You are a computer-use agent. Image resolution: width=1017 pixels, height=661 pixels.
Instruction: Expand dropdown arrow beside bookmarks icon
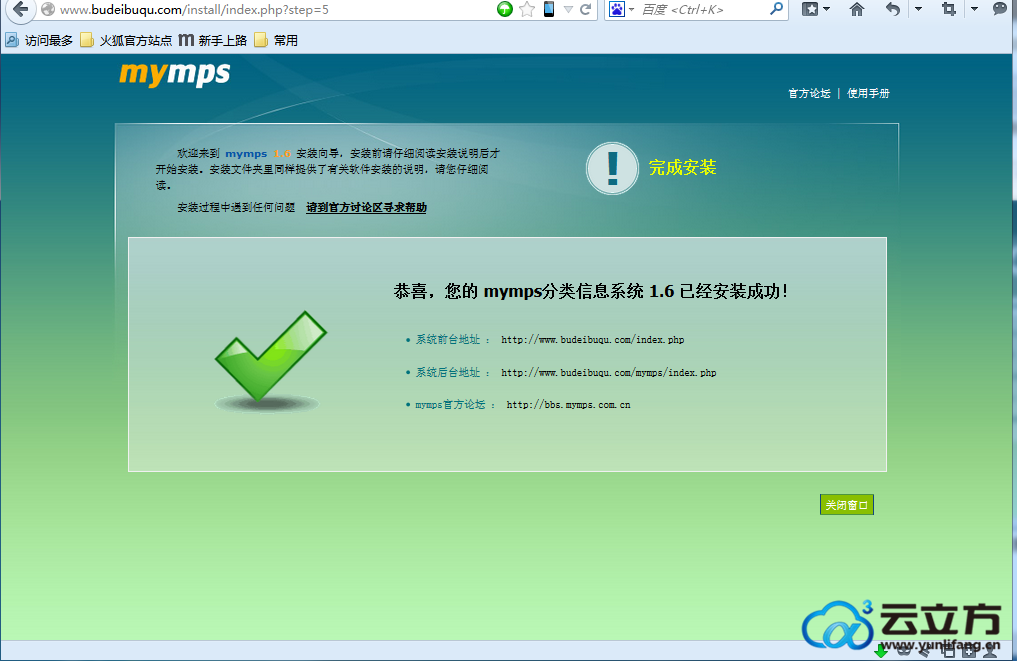pos(826,9)
